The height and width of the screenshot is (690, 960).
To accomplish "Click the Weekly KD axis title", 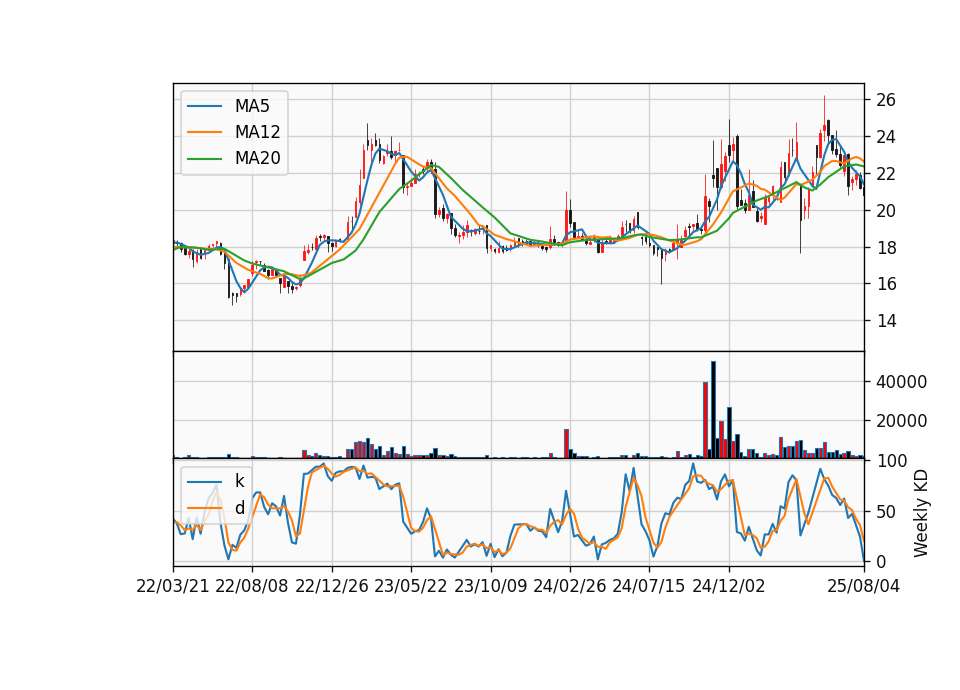I will click(921, 513).
